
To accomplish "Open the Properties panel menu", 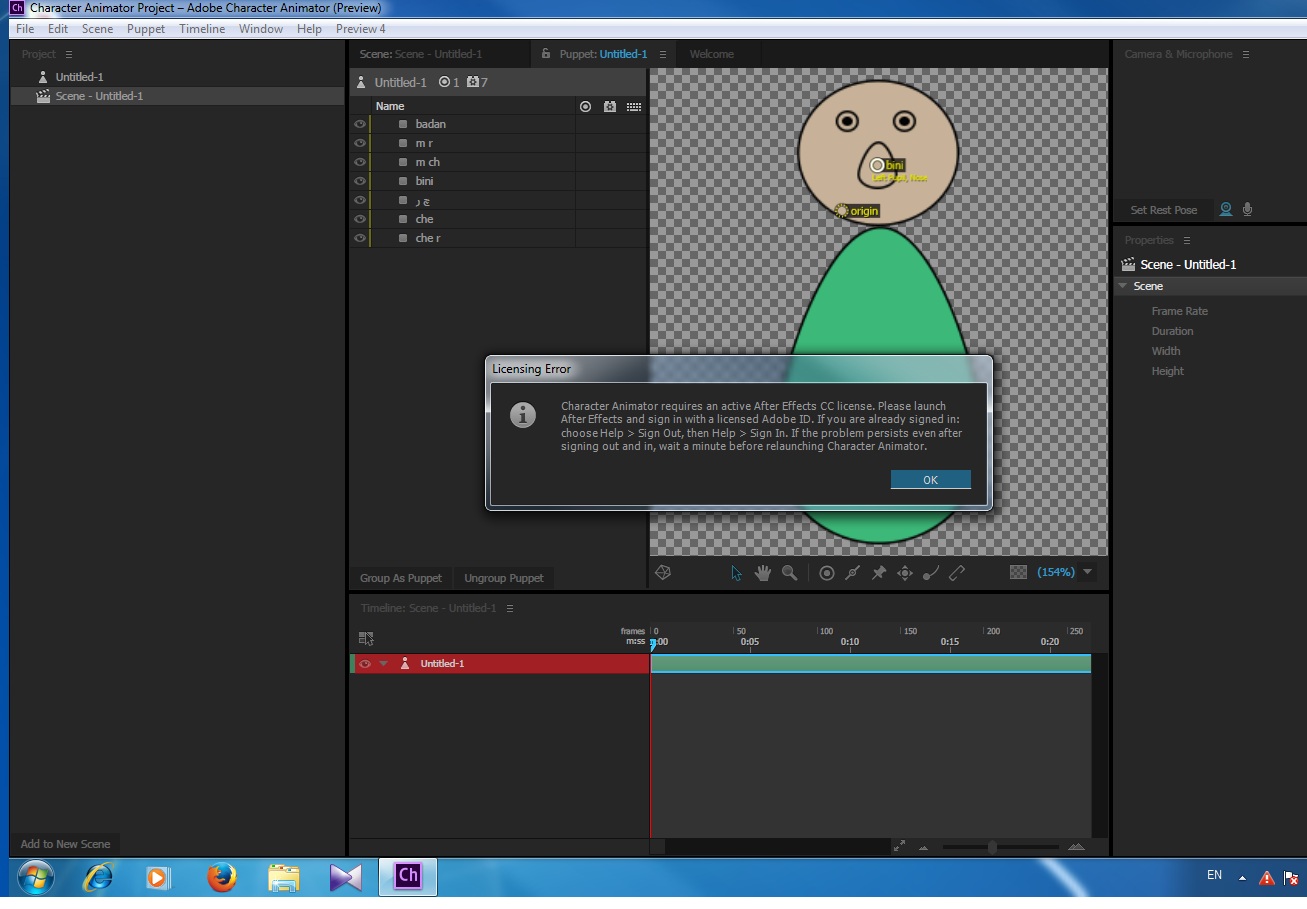I will 1187,240.
